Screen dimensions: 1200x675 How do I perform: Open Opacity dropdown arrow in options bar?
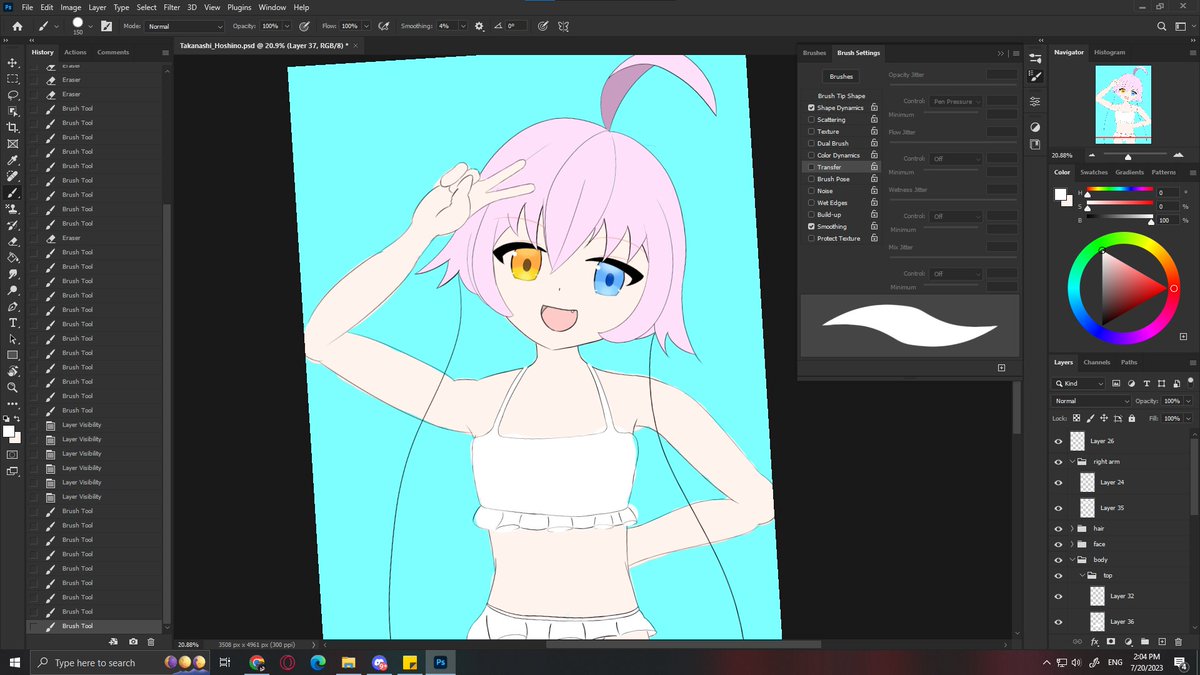point(288,26)
